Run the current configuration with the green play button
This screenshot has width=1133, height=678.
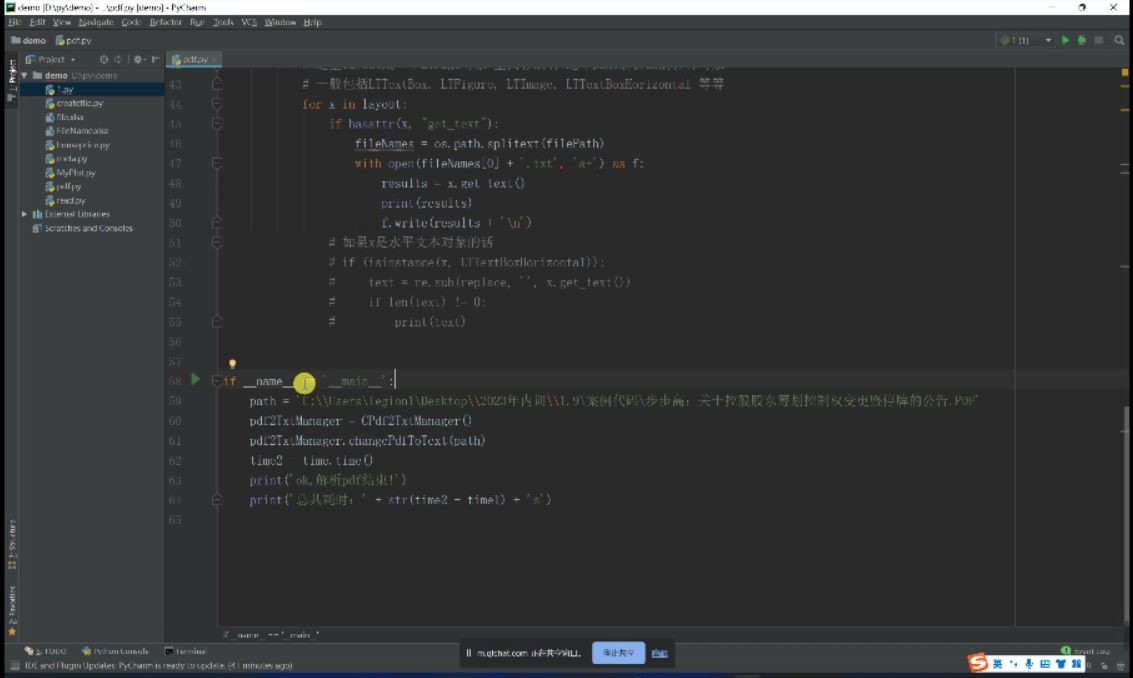[x=1065, y=40]
